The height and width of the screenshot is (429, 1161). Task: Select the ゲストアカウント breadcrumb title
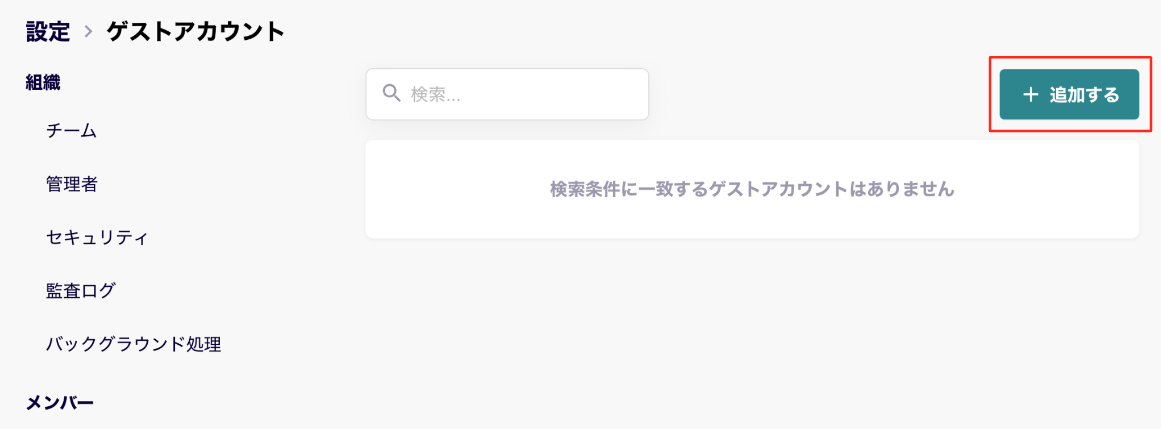pos(195,32)
